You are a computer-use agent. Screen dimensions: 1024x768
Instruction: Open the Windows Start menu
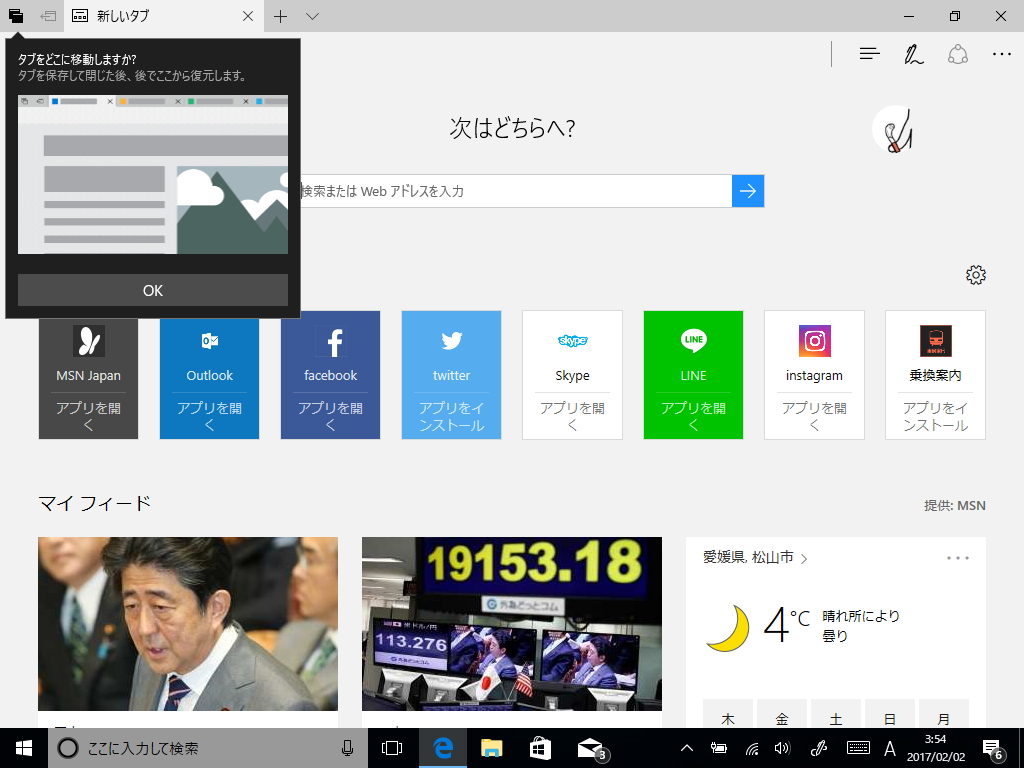tap(24, 748)
